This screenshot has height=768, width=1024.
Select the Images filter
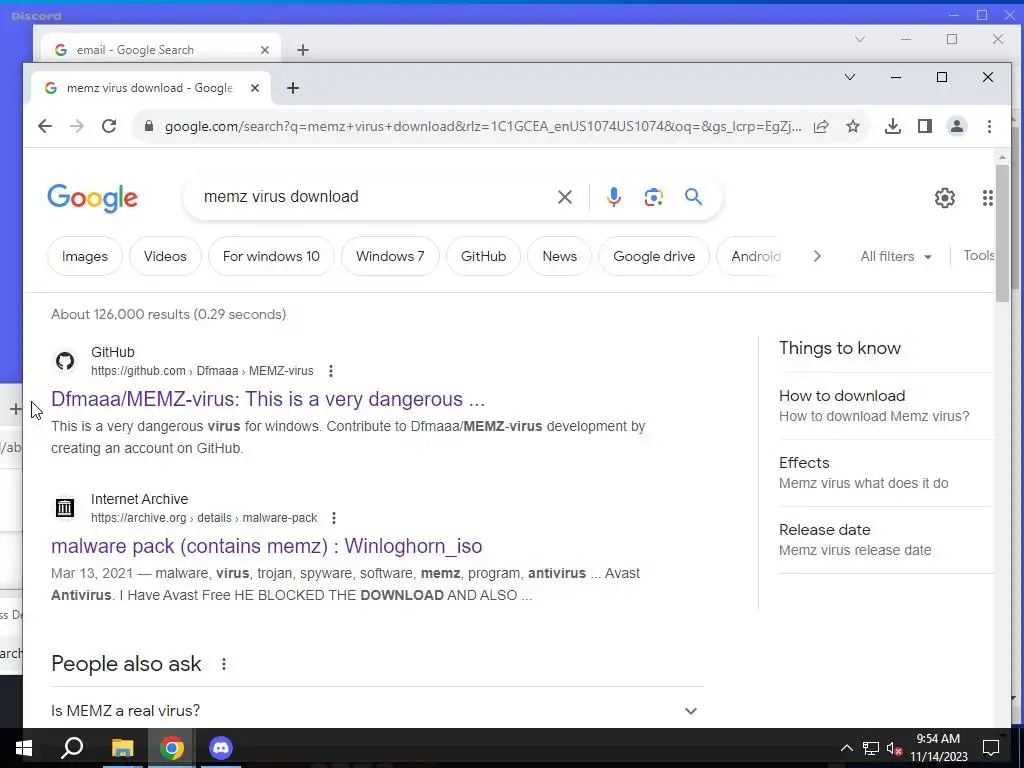coord(85,256)
